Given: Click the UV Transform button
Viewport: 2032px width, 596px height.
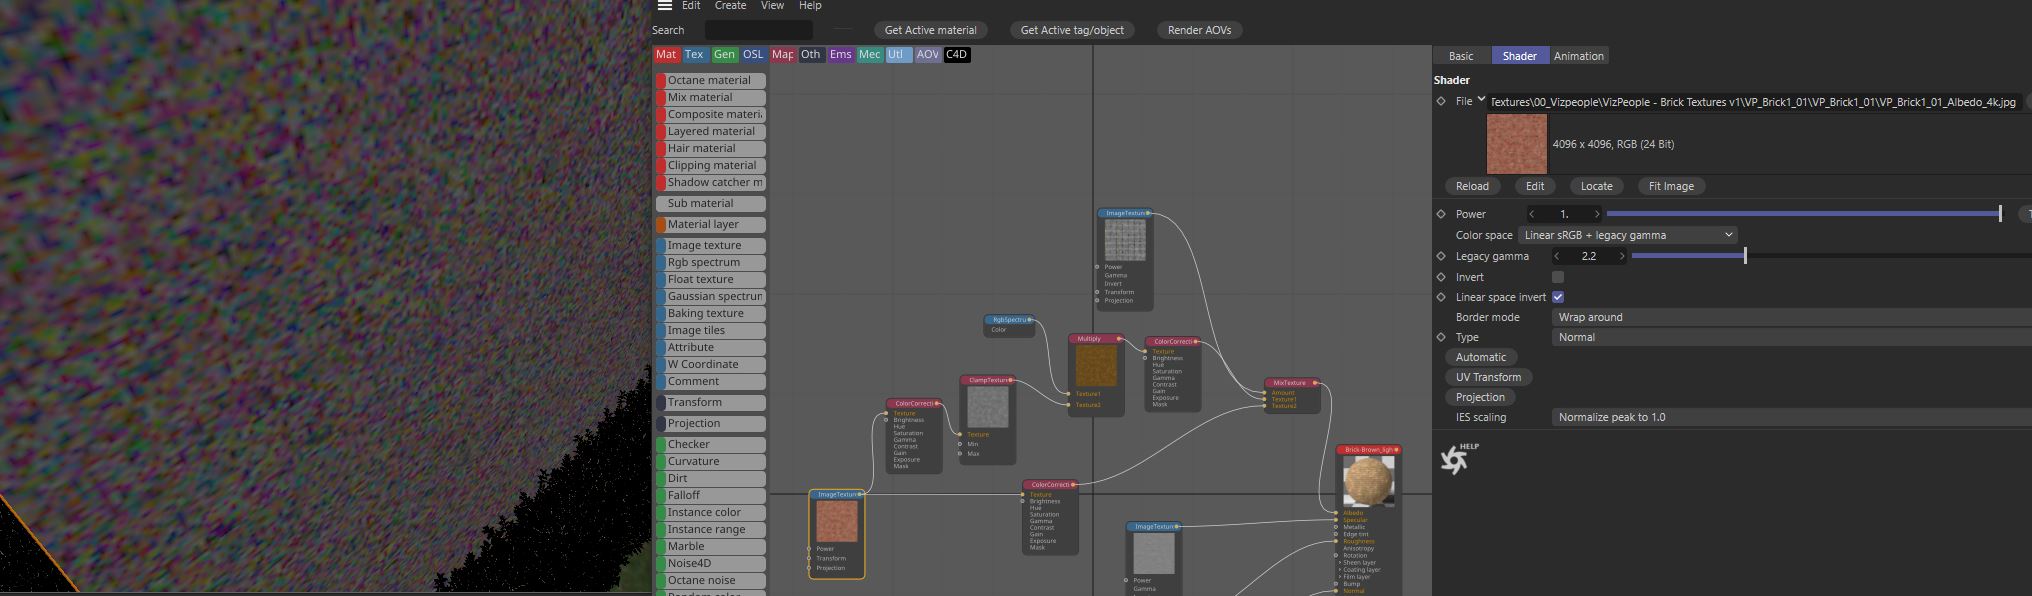Looking at the screenshot, I should click(x=1488, y=377).
